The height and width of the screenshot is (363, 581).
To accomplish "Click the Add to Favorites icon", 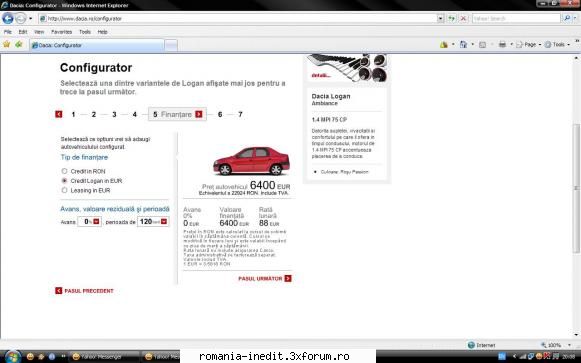I will tap(19, 44).
